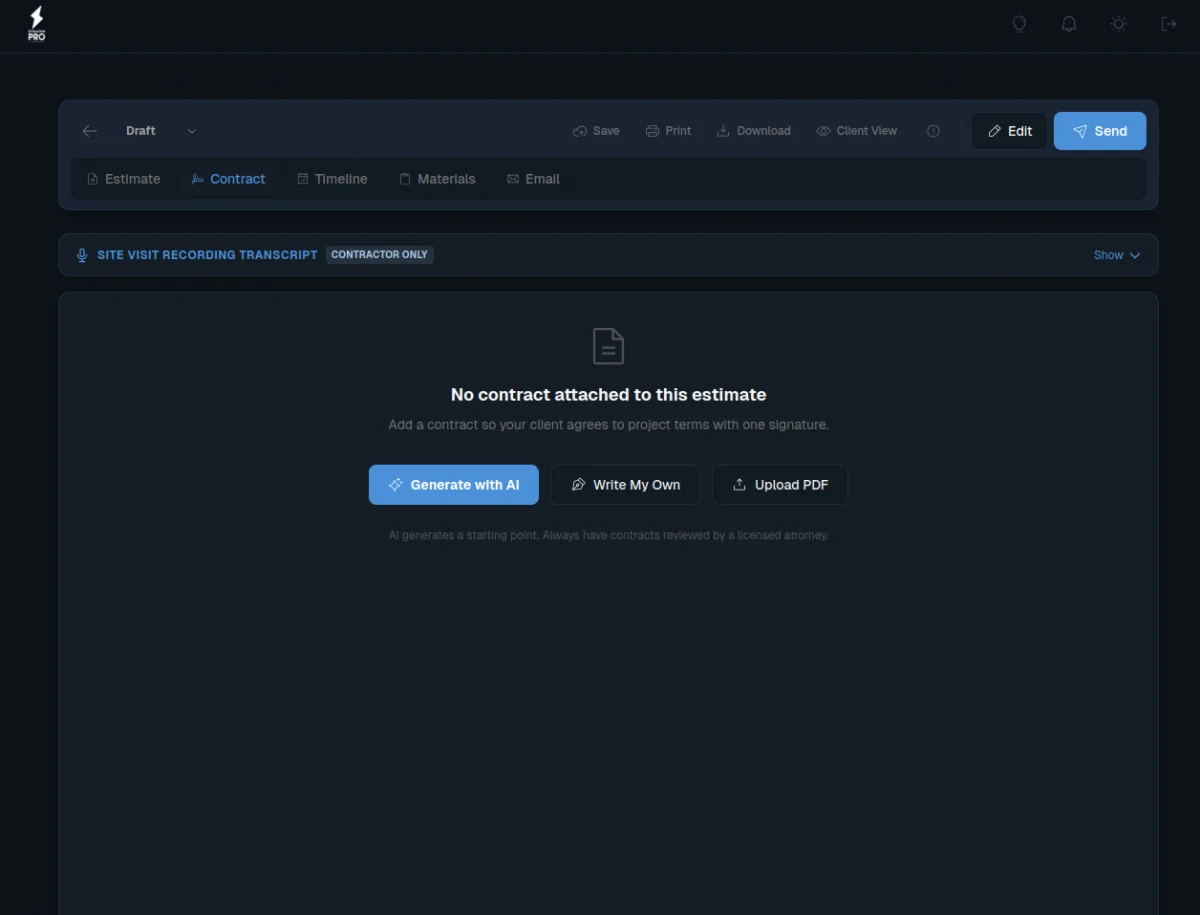Switch to the Timeline tab
This screenshot has height=915, width=1200.
point(332,178)
